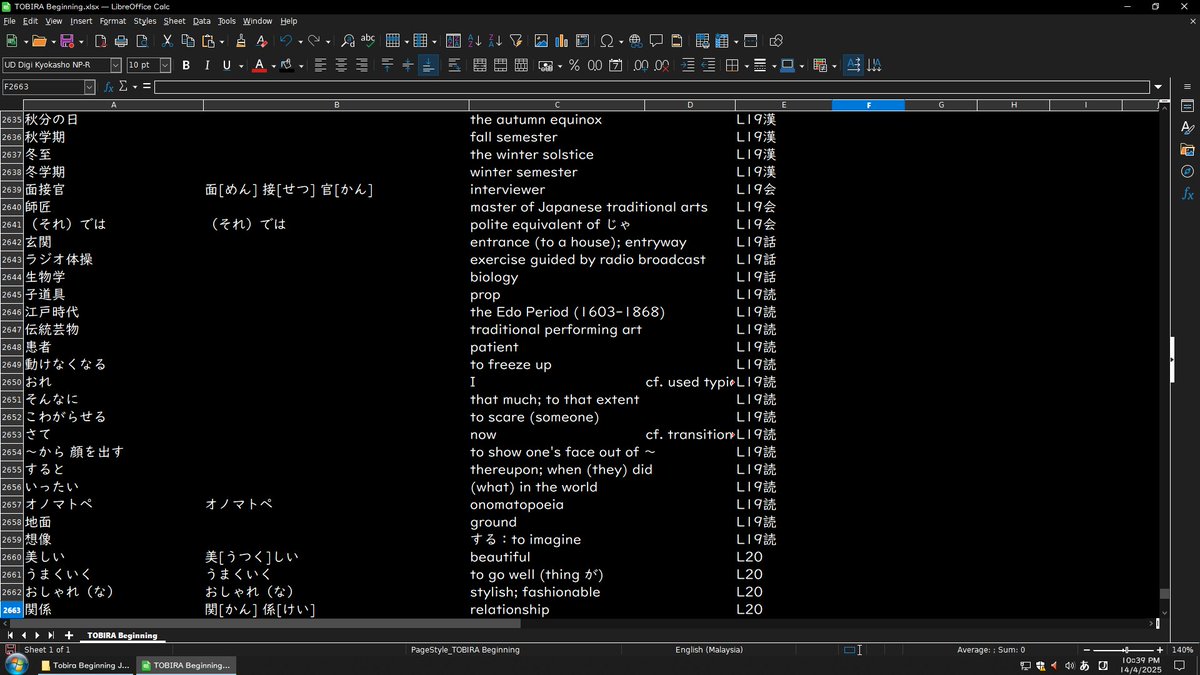This screenshot has height=675, width=1200.
Task: Toggle Bold formatting
Action: point(186,65)
